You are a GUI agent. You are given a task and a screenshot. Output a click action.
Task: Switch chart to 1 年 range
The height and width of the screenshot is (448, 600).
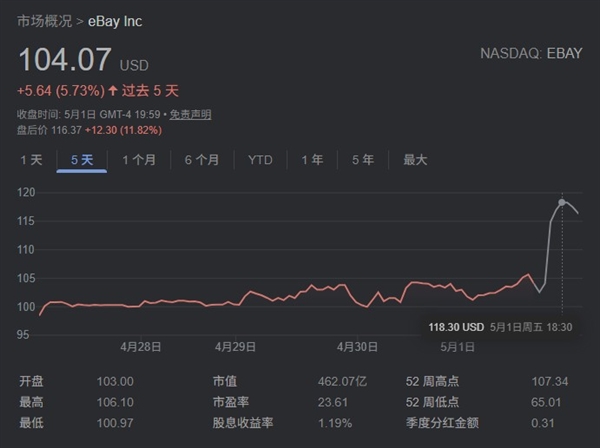312,160
